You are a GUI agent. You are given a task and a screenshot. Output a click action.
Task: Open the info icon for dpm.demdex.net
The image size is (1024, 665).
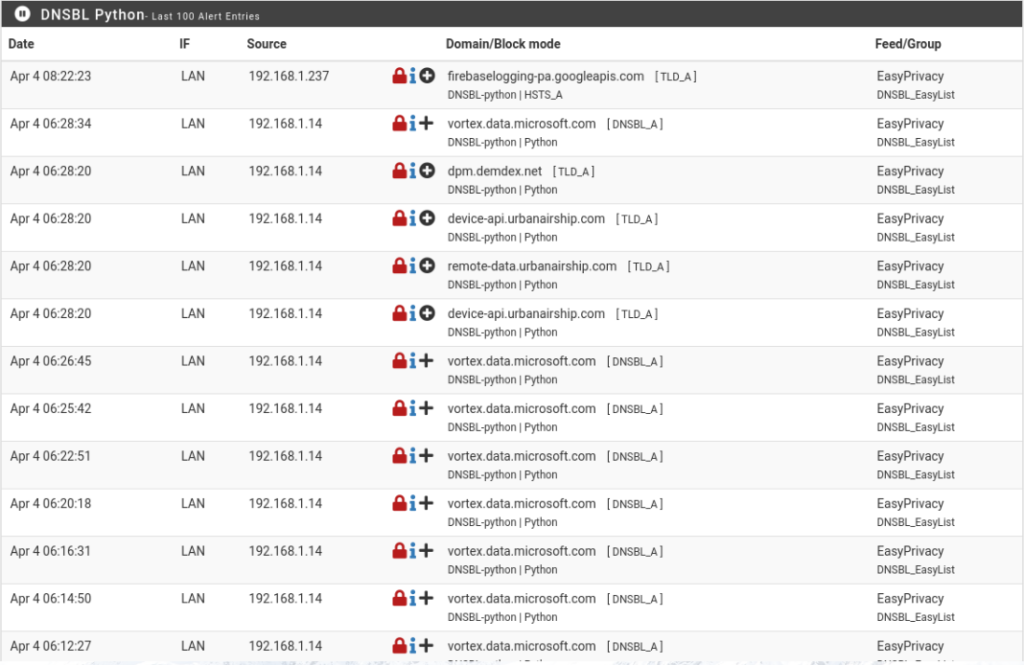click(x=413, y=171)
